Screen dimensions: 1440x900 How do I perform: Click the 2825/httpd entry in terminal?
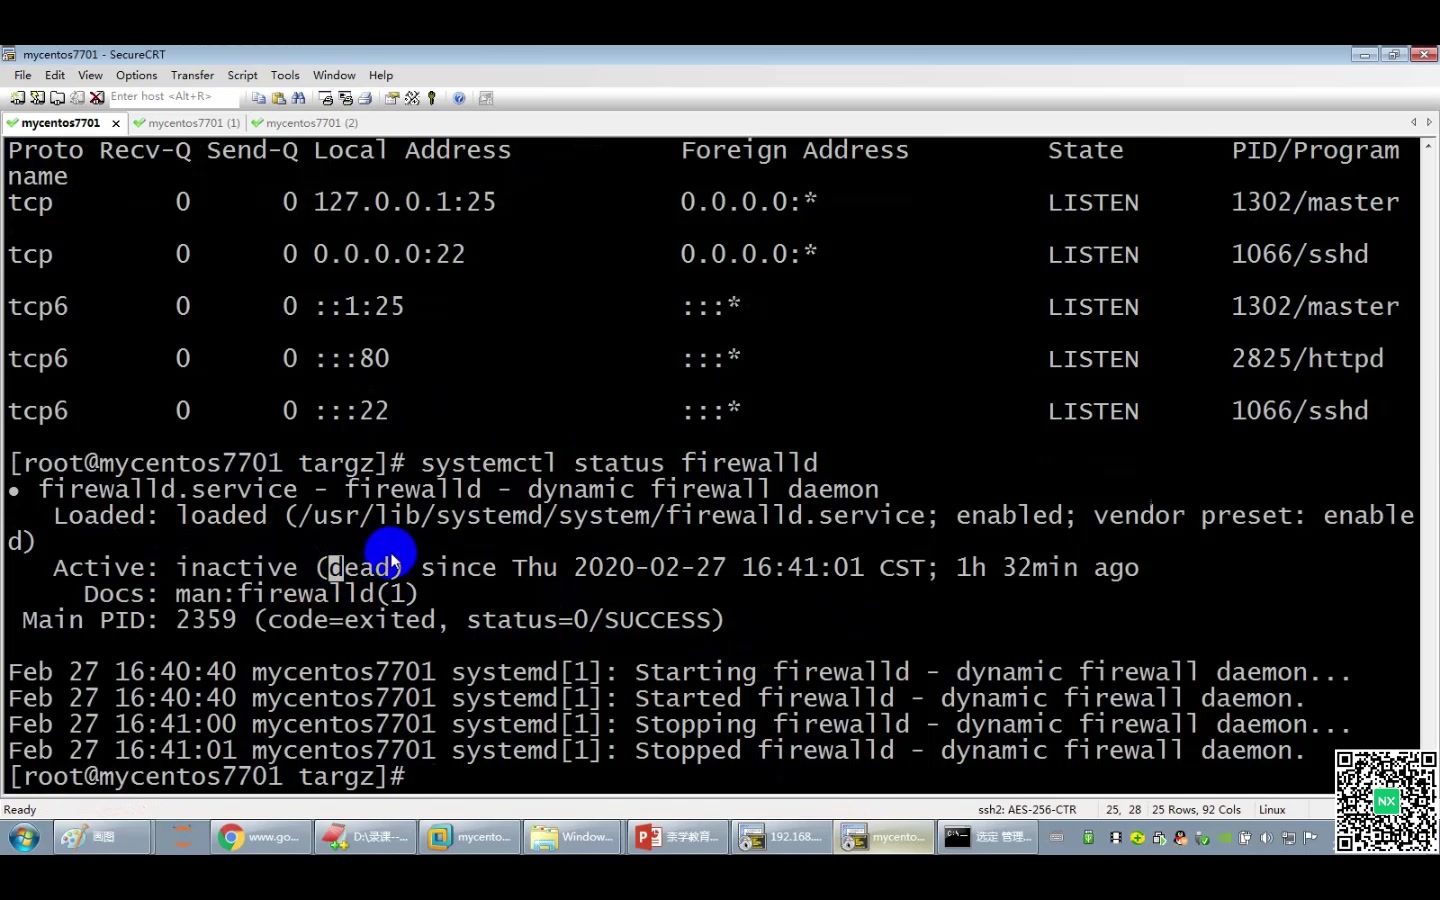[x=1307, y=358]
